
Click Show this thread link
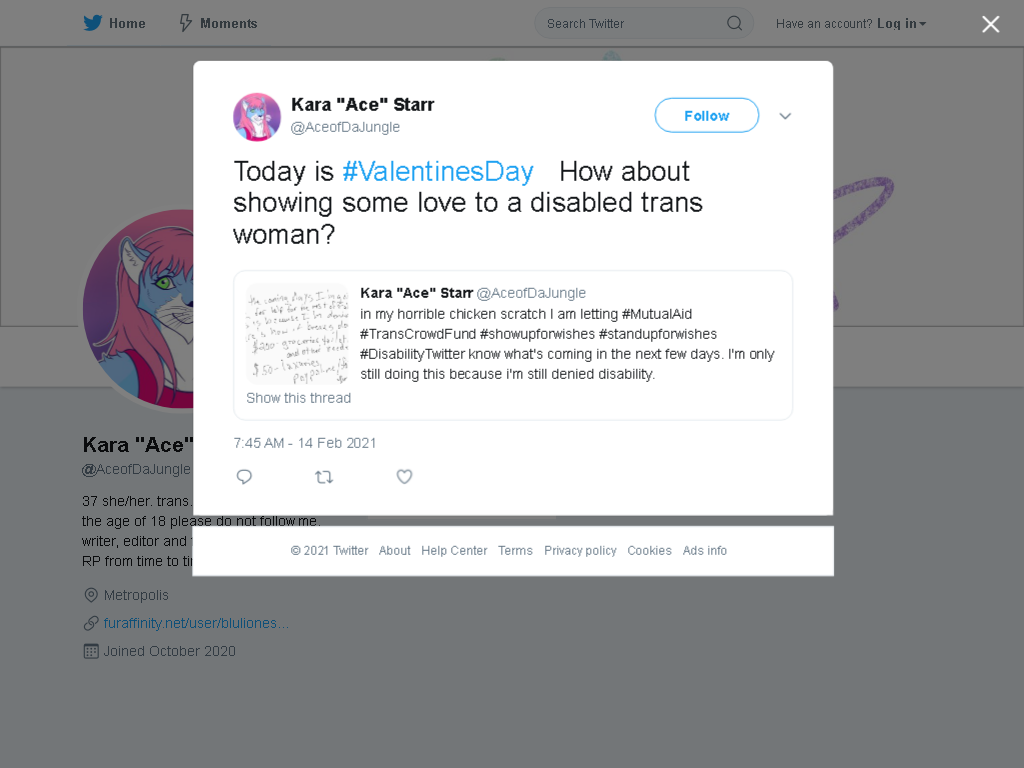tap(298, 398)
